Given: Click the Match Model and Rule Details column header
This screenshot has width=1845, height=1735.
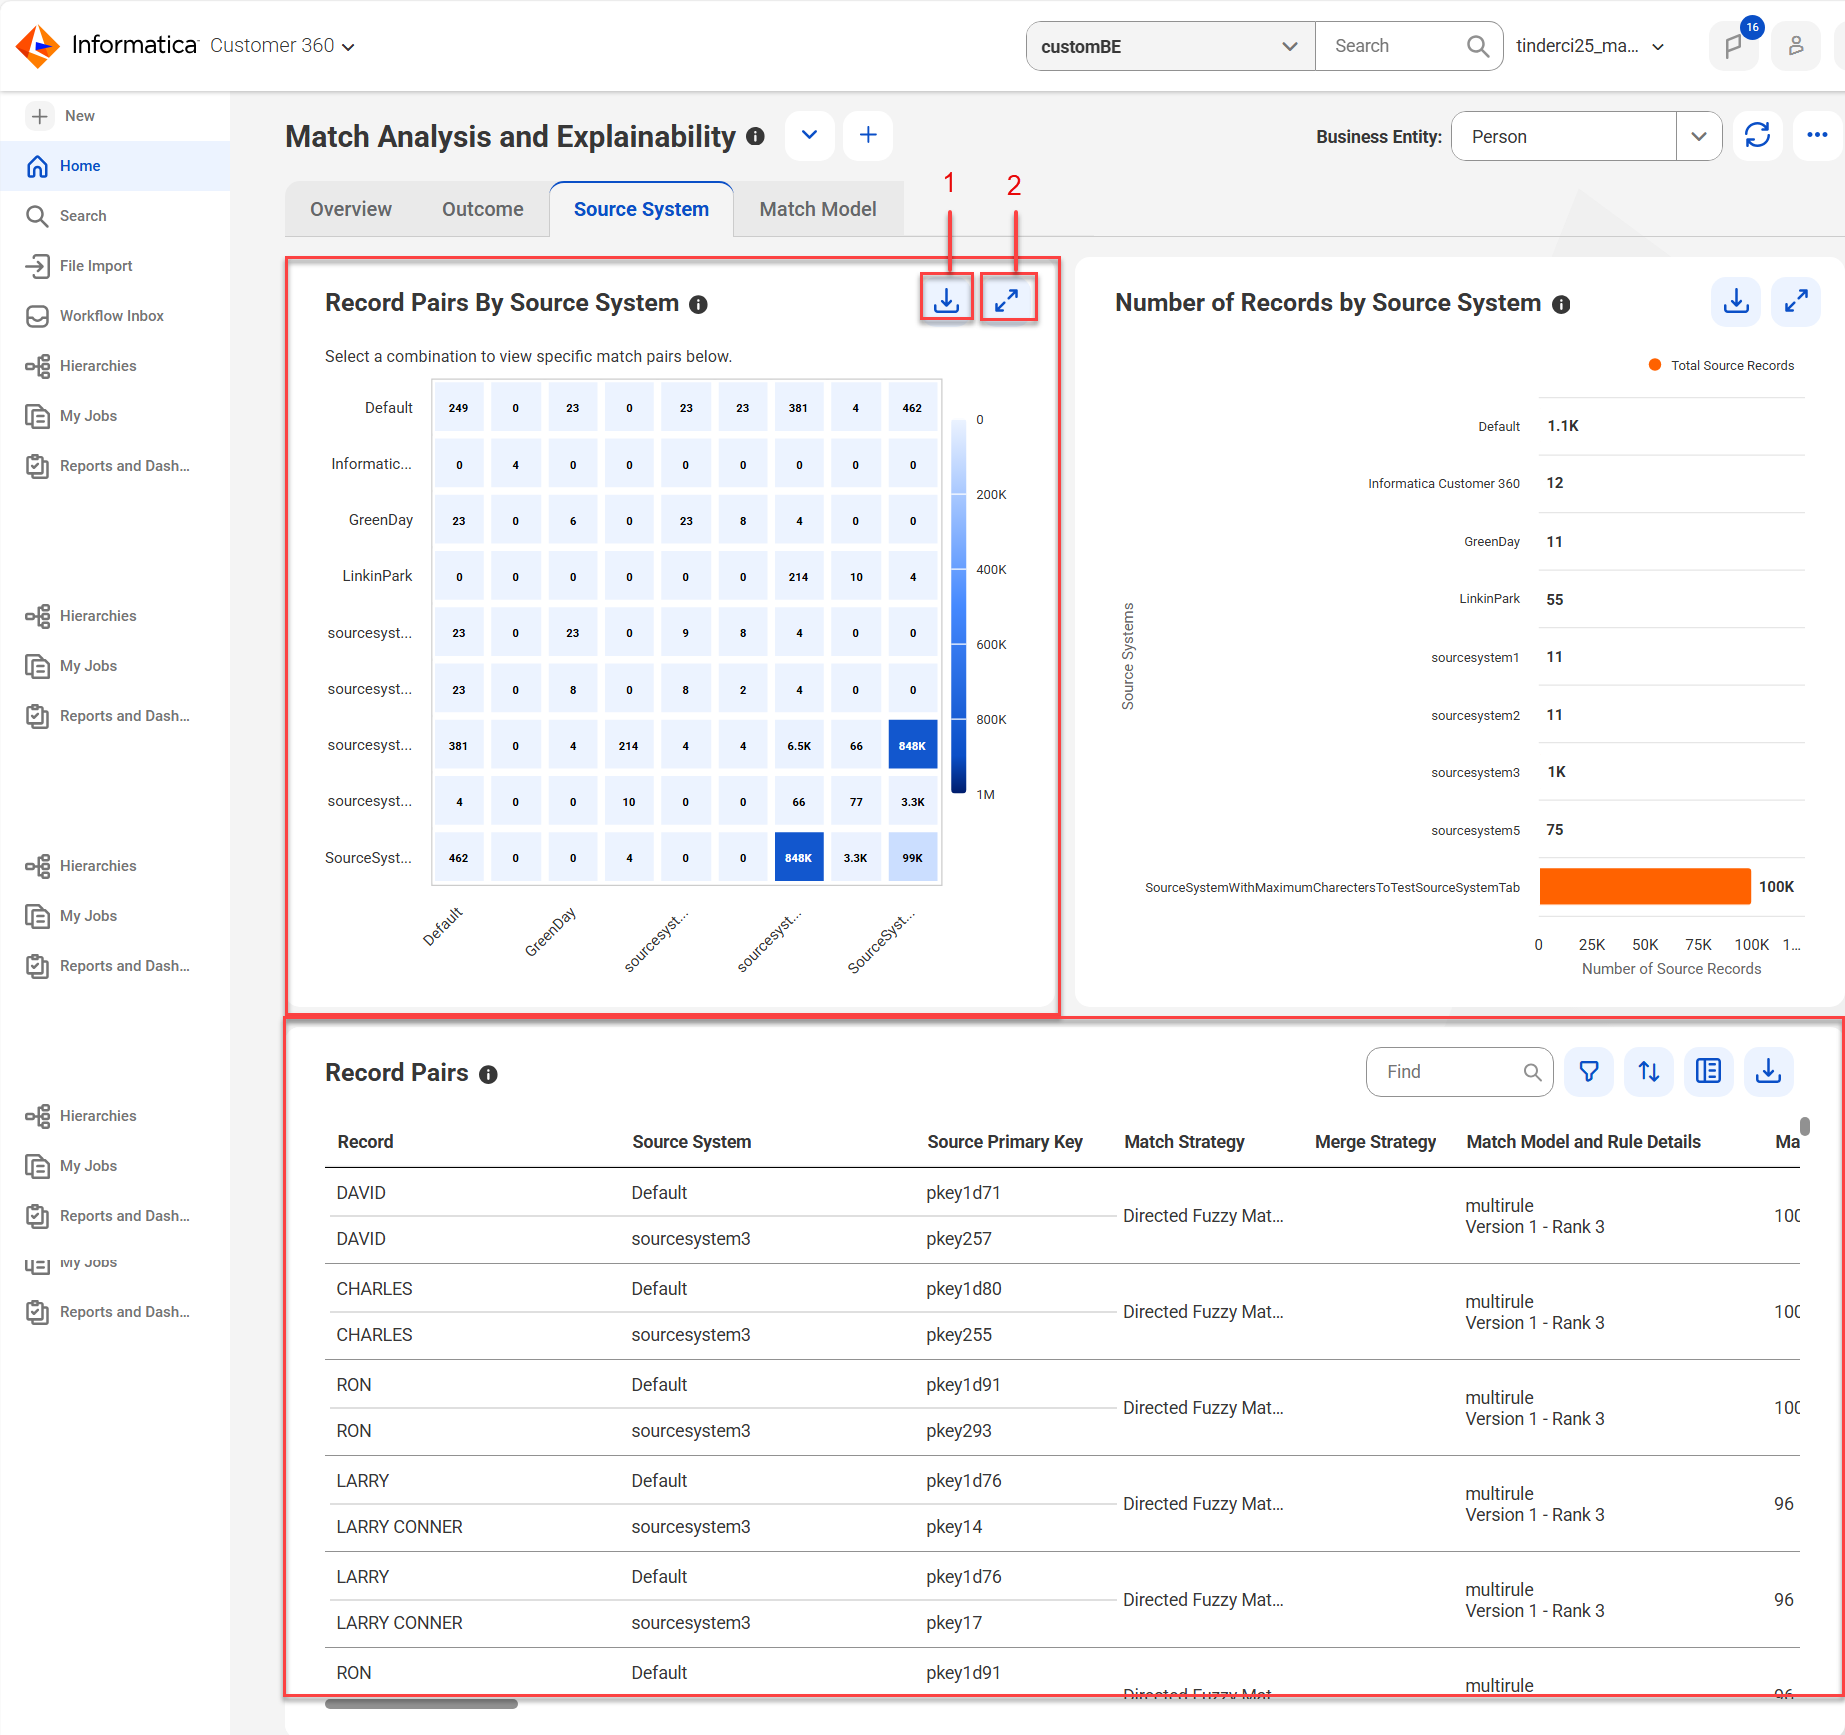Looking at the screenshot, I should [1583, 1142].
